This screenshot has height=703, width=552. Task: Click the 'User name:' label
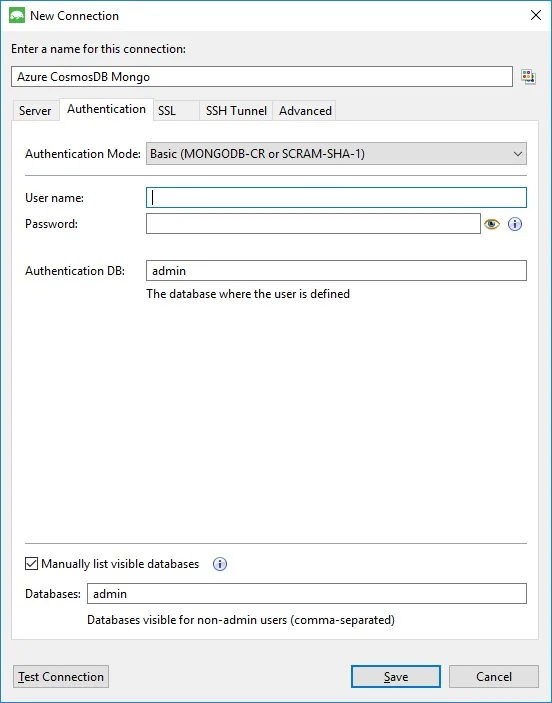pyautogui.click(x=54, y=198)
